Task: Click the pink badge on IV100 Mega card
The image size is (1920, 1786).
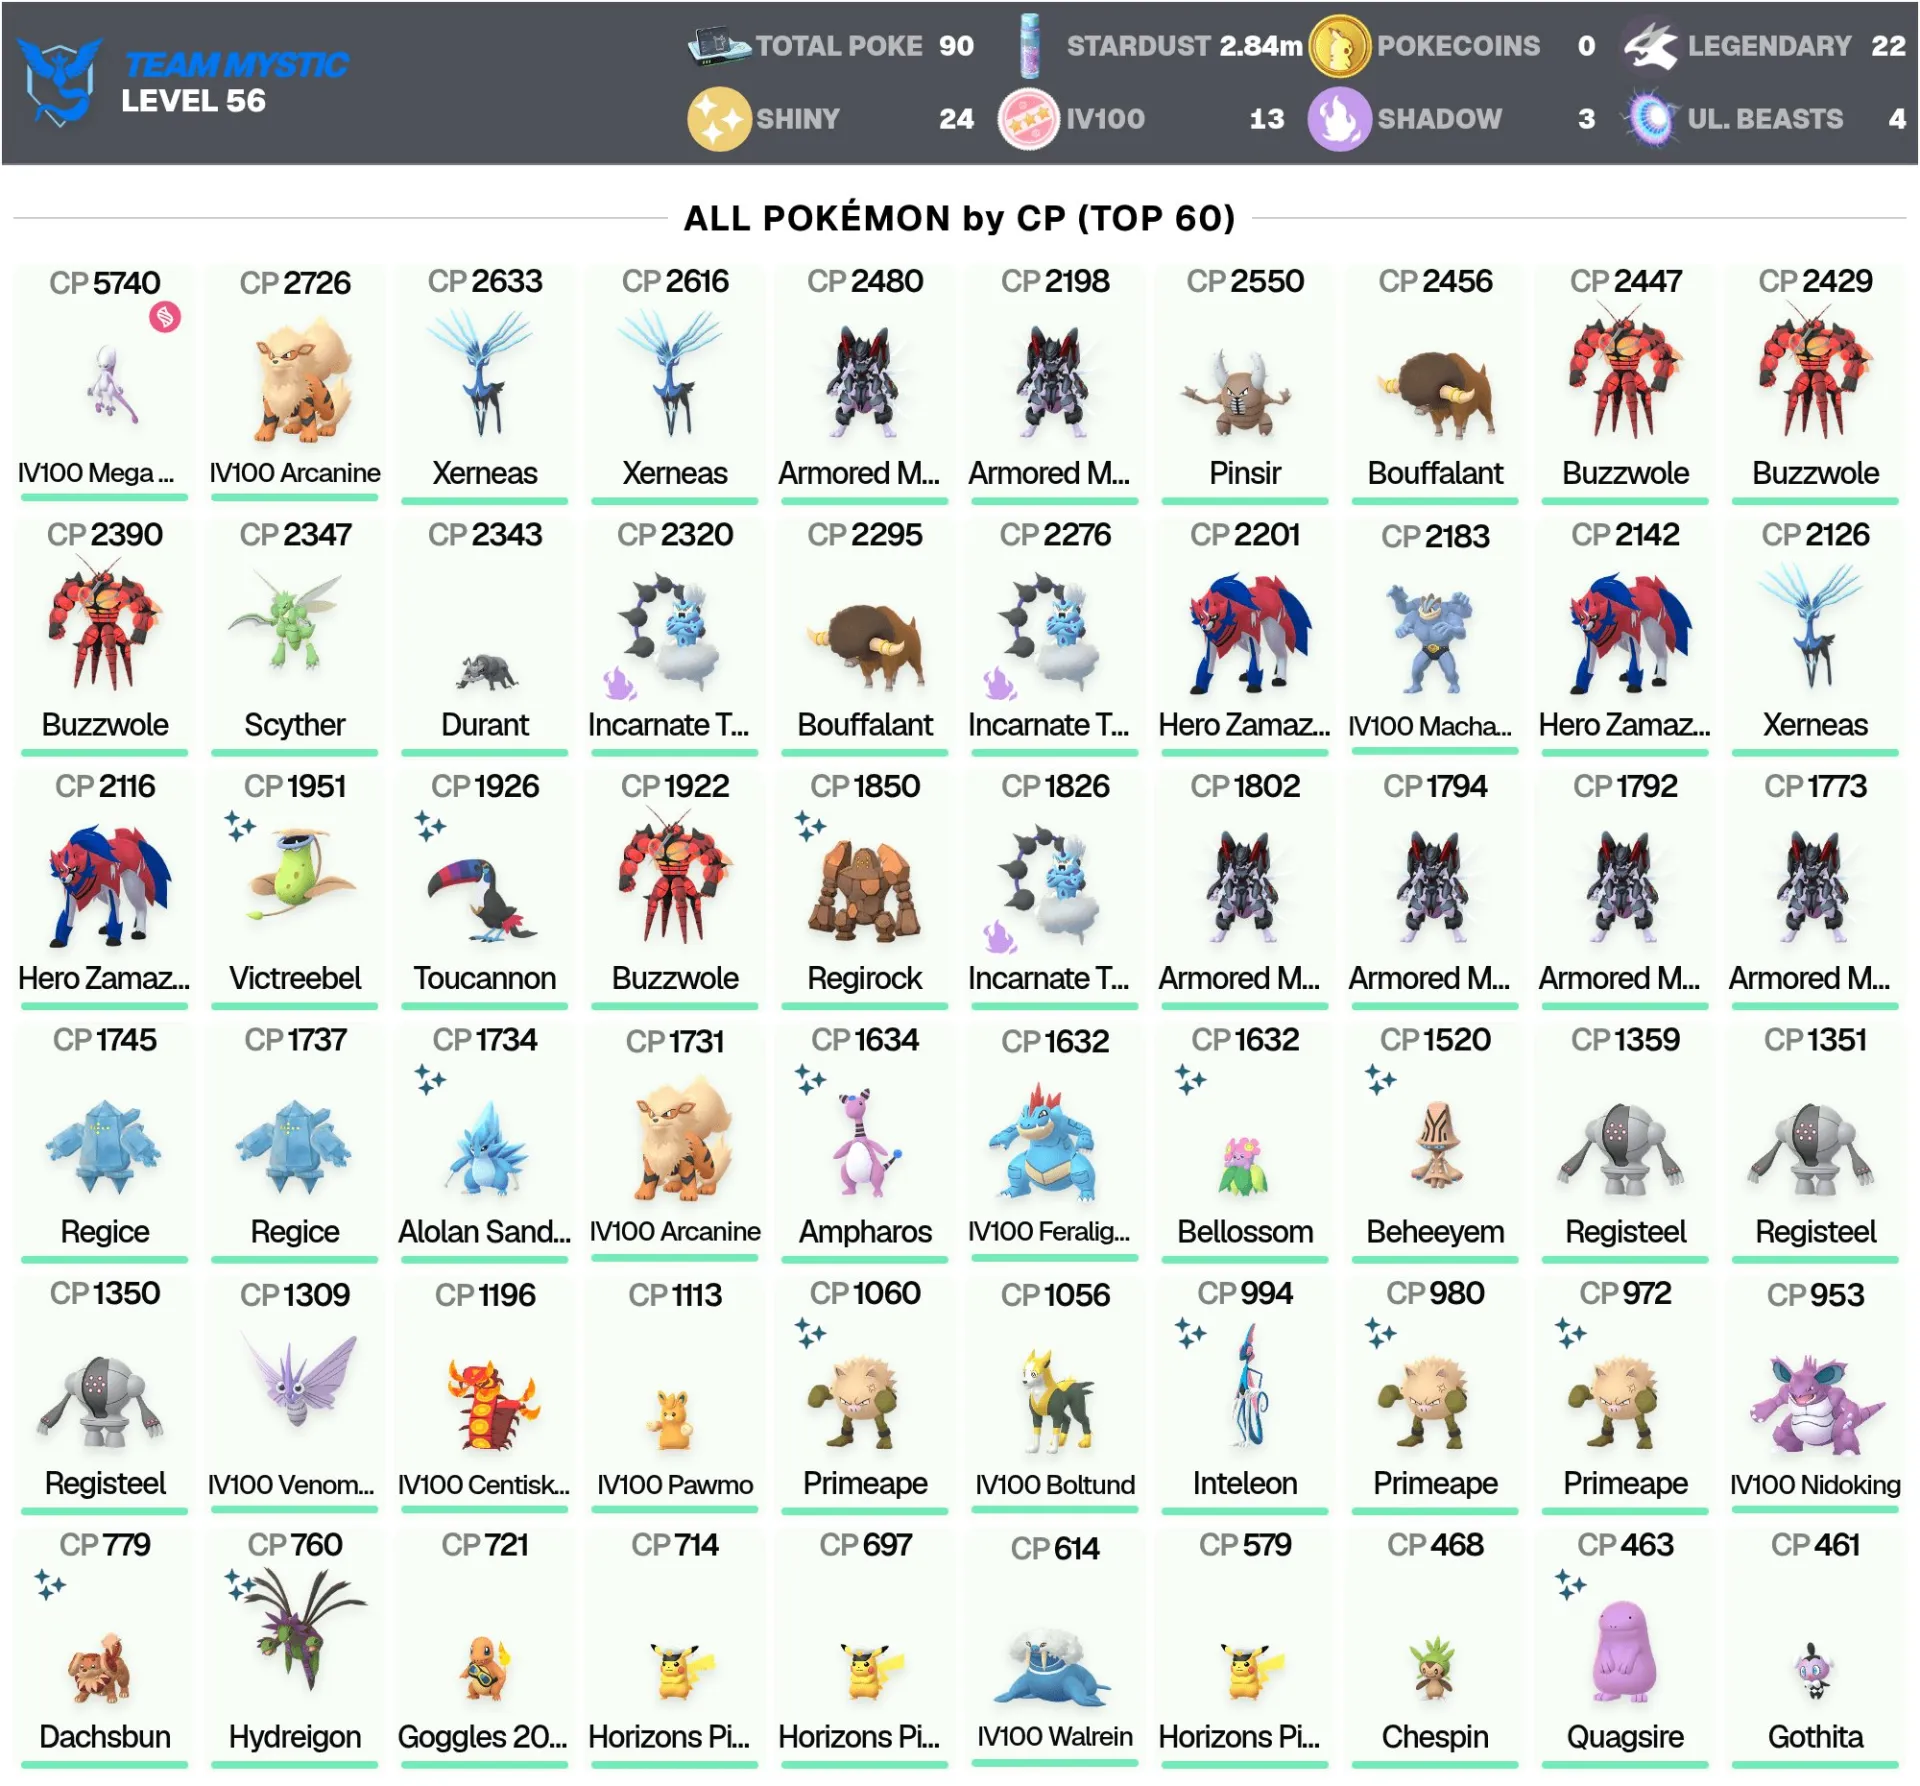Action: 165,317
